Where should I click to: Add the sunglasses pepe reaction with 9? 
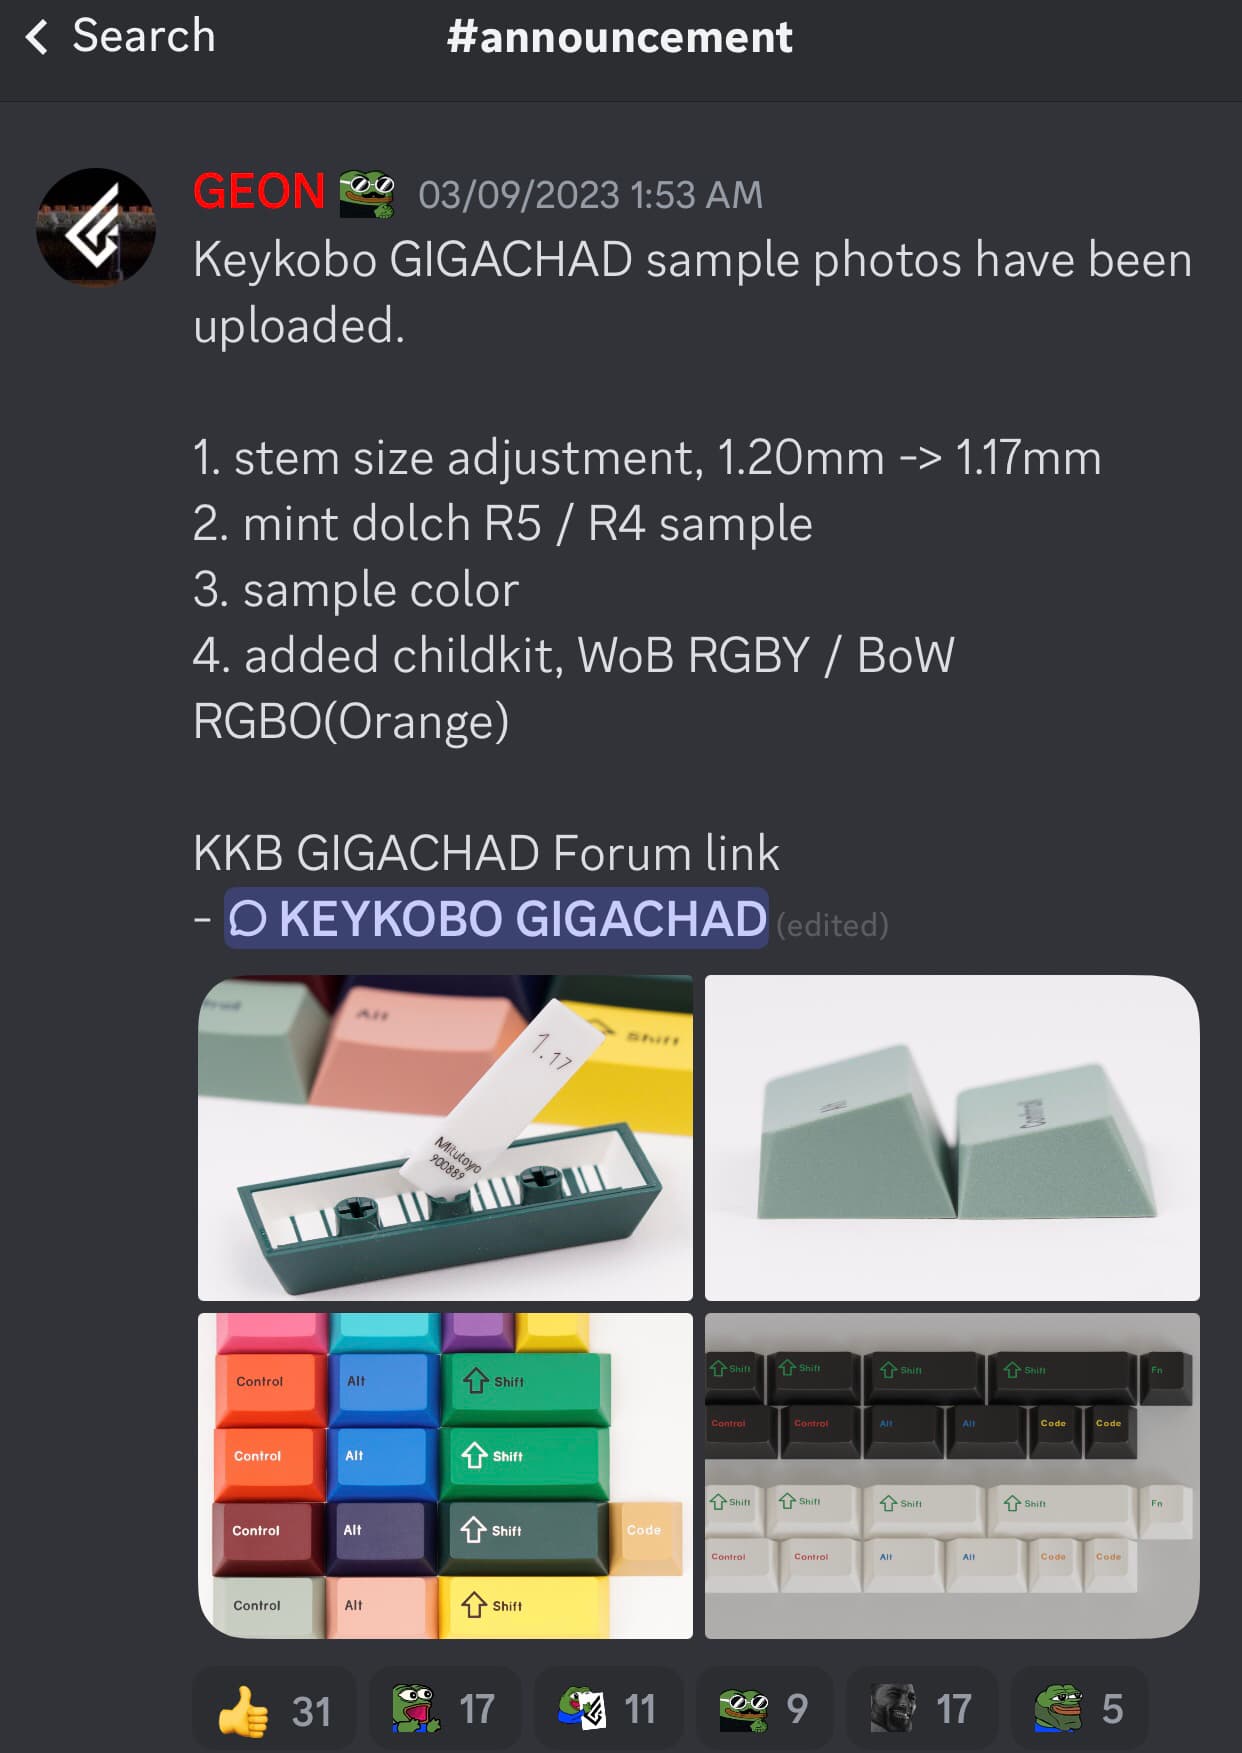765,1709
